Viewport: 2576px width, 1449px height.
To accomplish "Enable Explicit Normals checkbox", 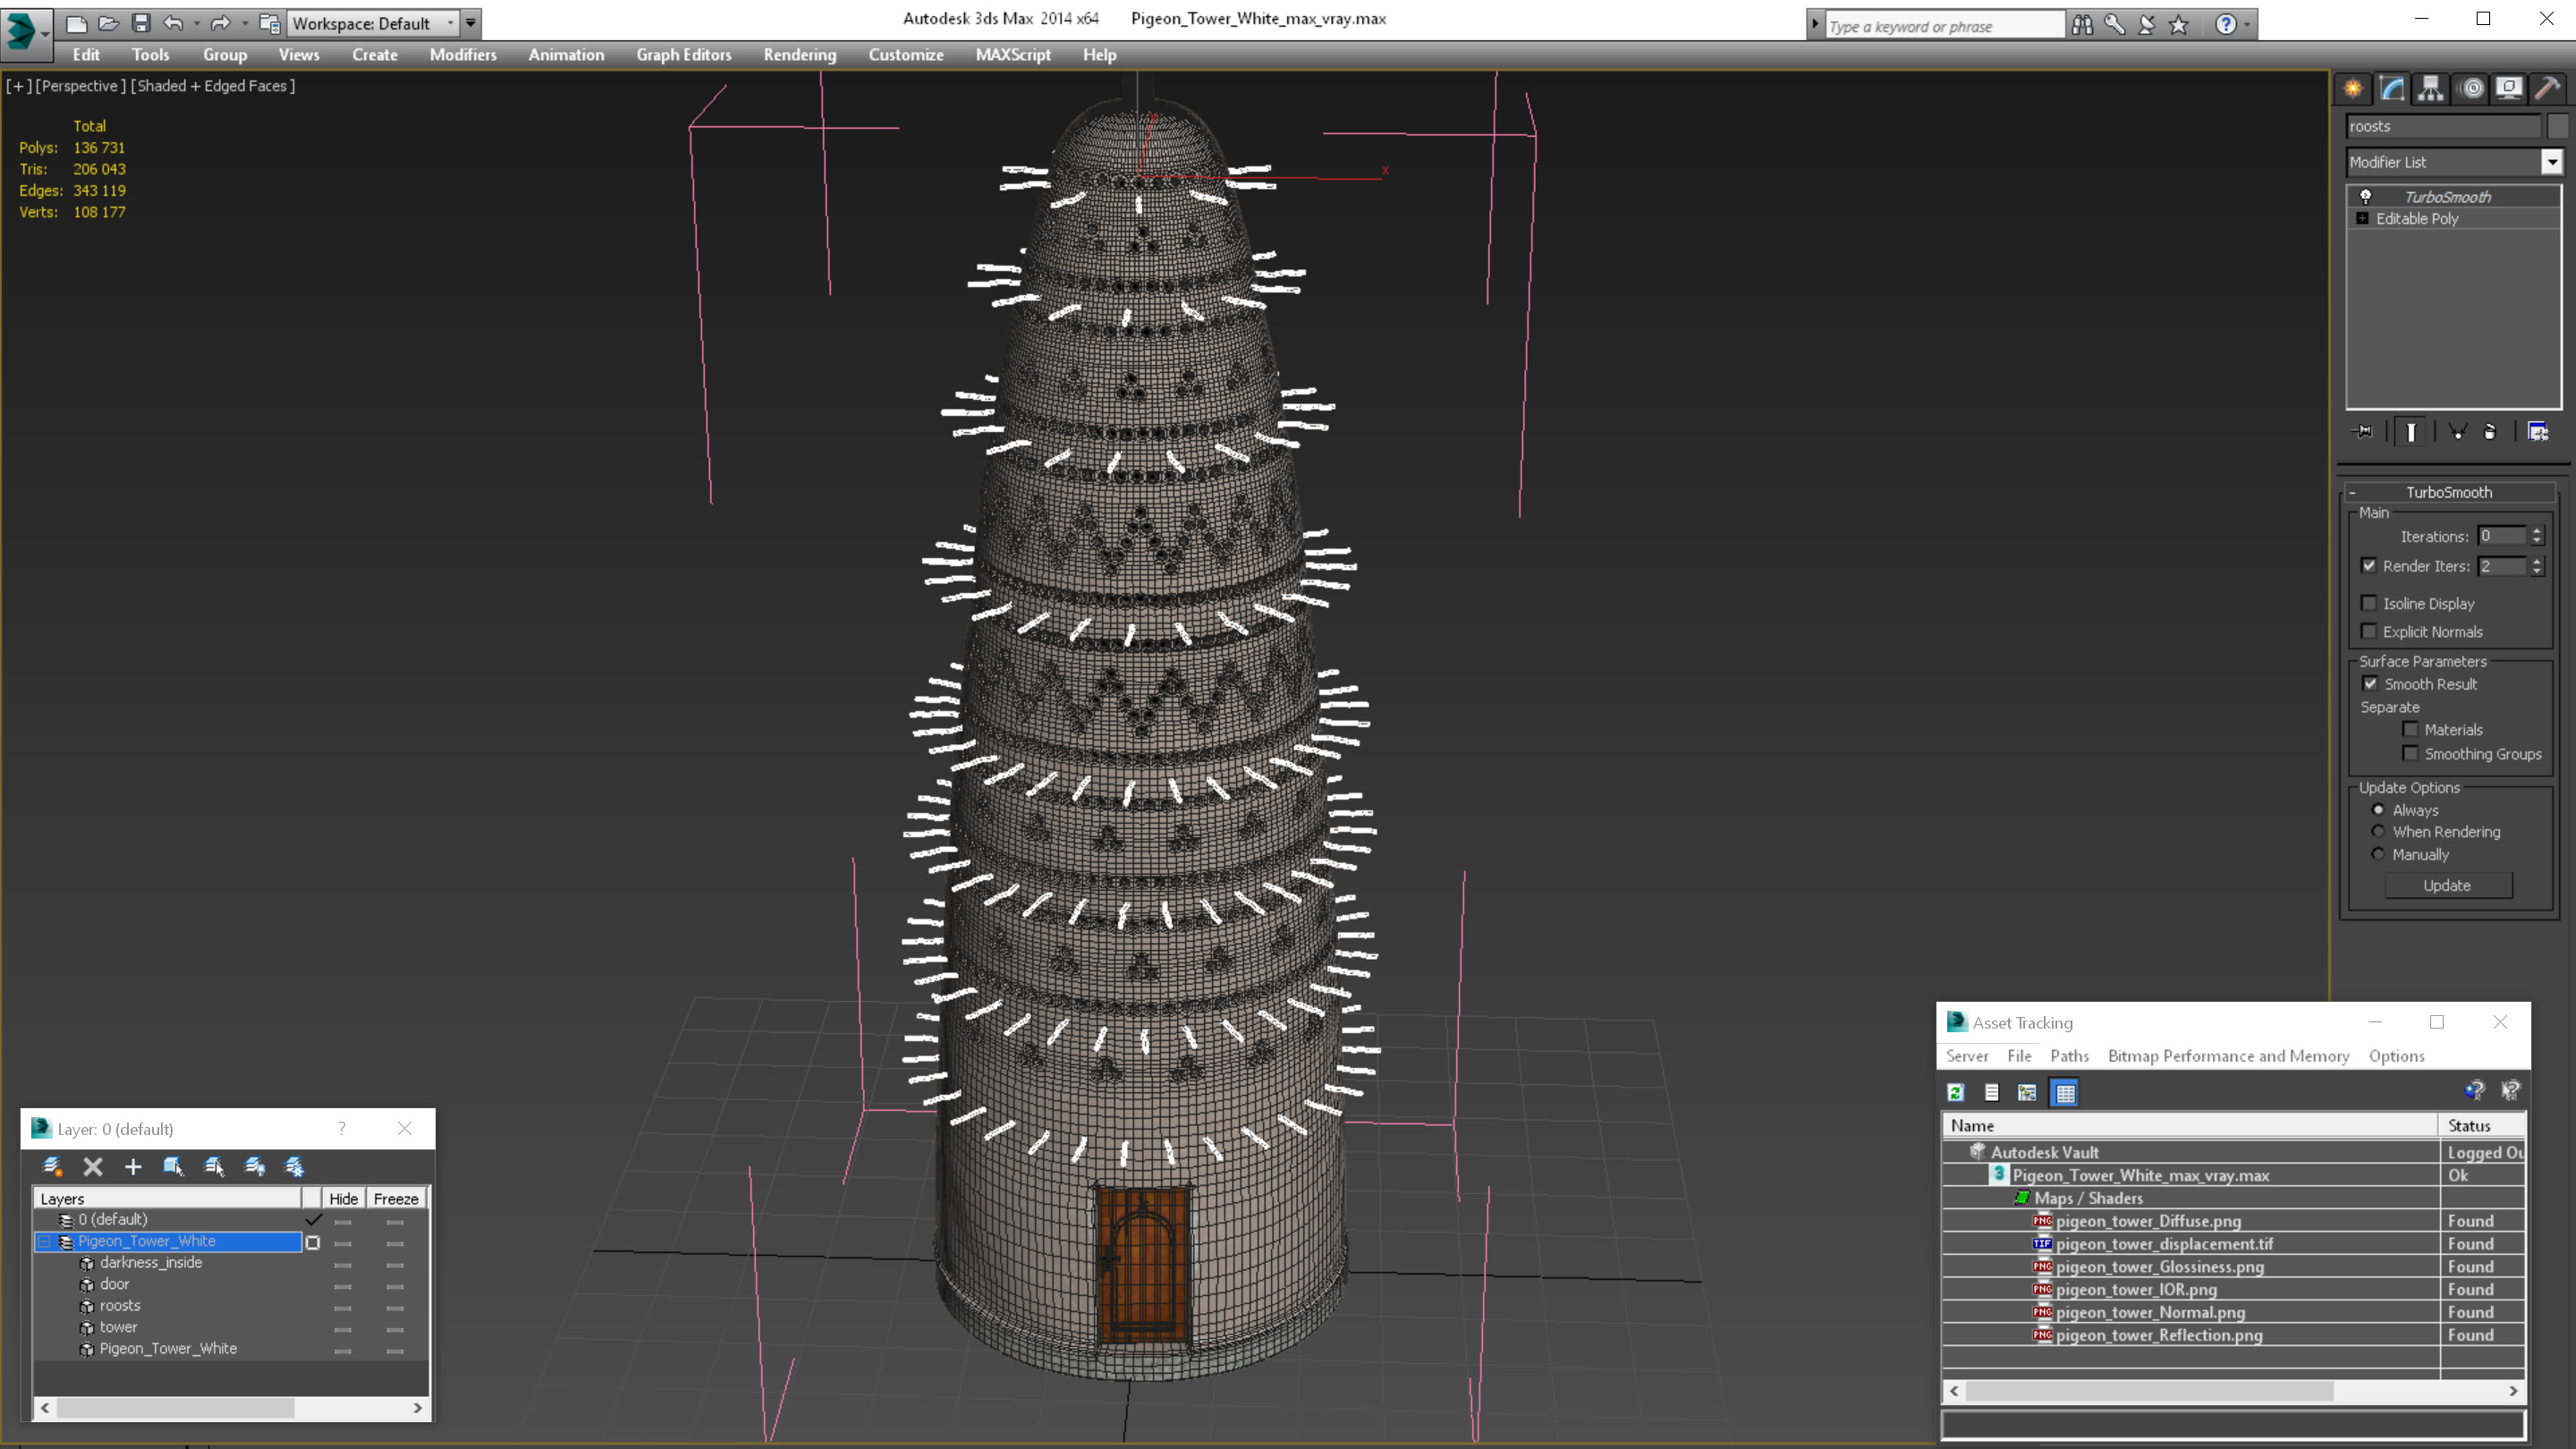I will point(2369,631).
